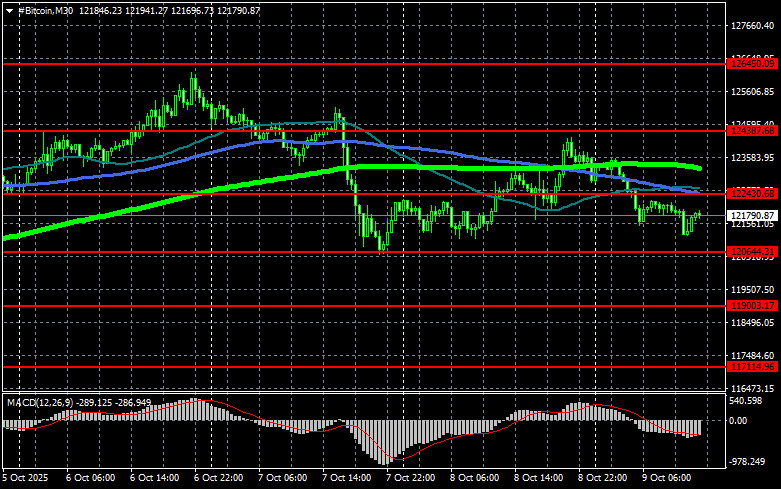The image size is (781, 489).
Task: Select the red 124387.68 level price tag
Action: pos(752,131)
